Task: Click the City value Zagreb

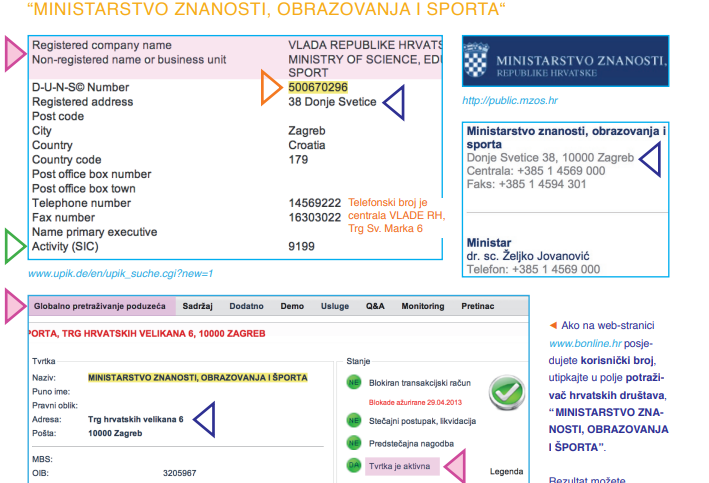Action: click(x=307, y=131)
